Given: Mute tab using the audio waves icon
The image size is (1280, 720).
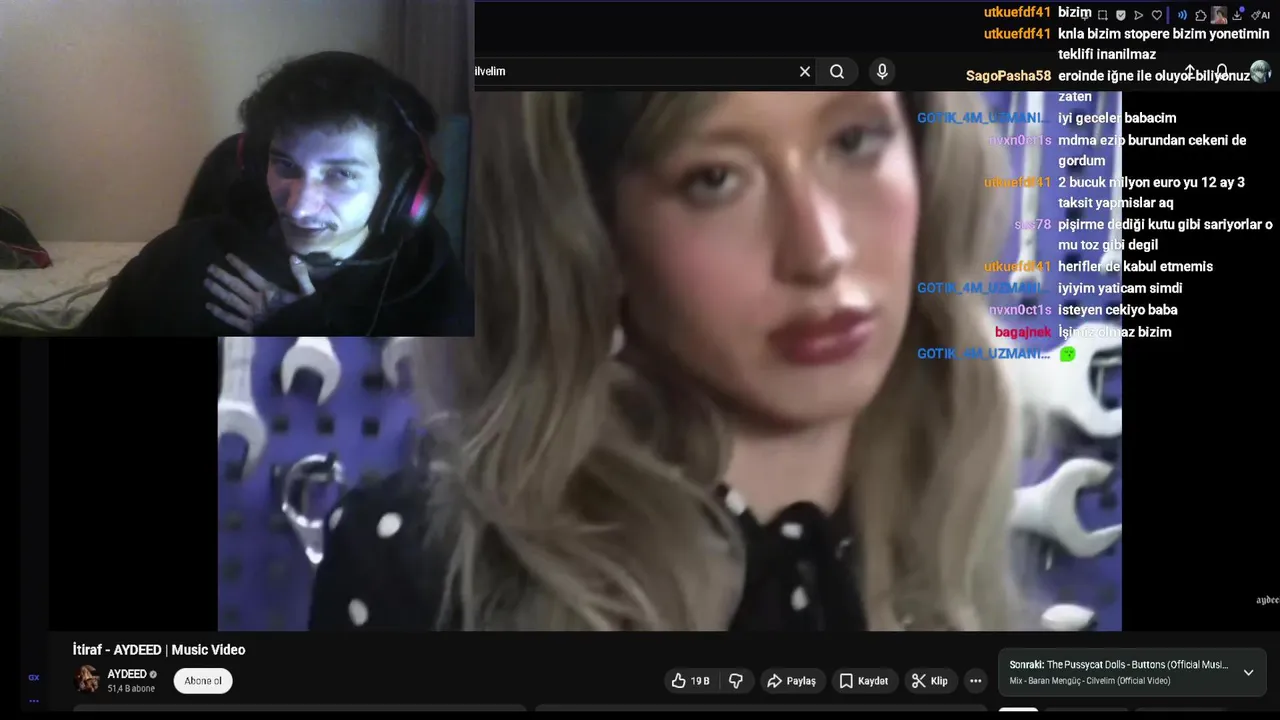Looking at the screenshot, I should point(1182,15).
